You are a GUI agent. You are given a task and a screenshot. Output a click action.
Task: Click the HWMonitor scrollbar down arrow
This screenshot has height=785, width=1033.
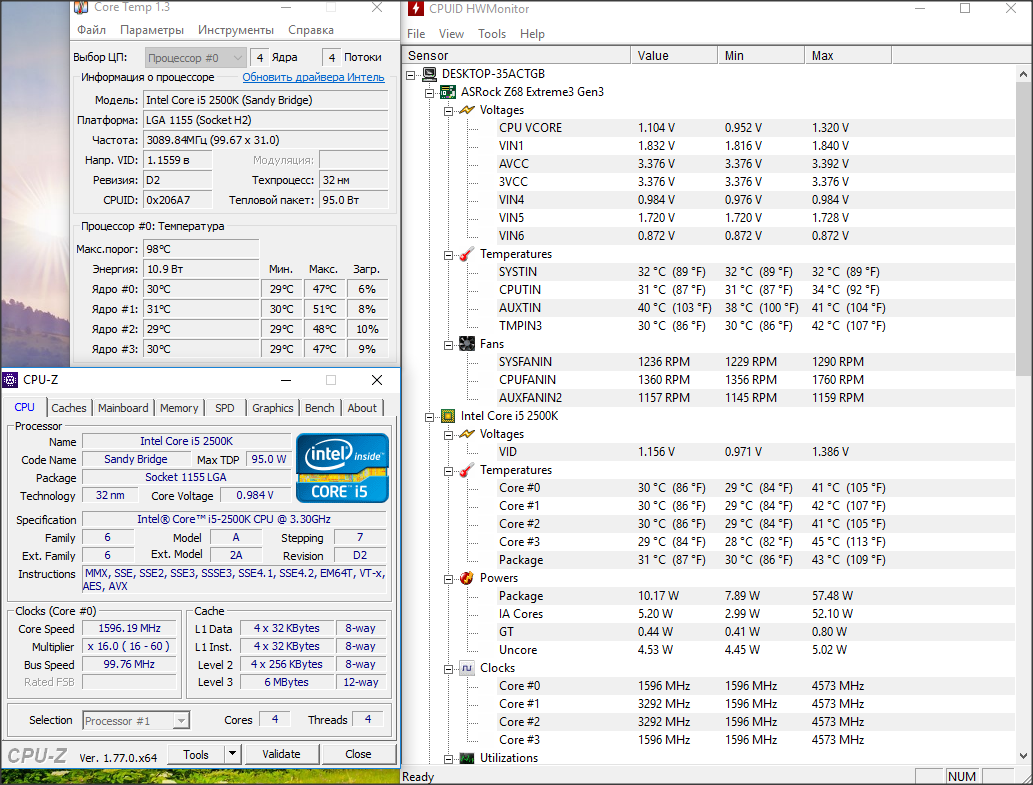pos(1023,756)
